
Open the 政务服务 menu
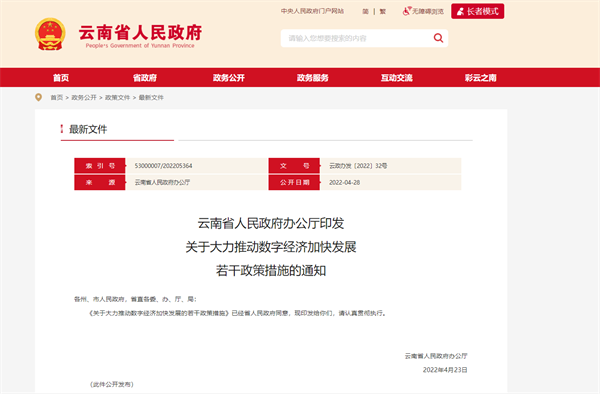313,78
